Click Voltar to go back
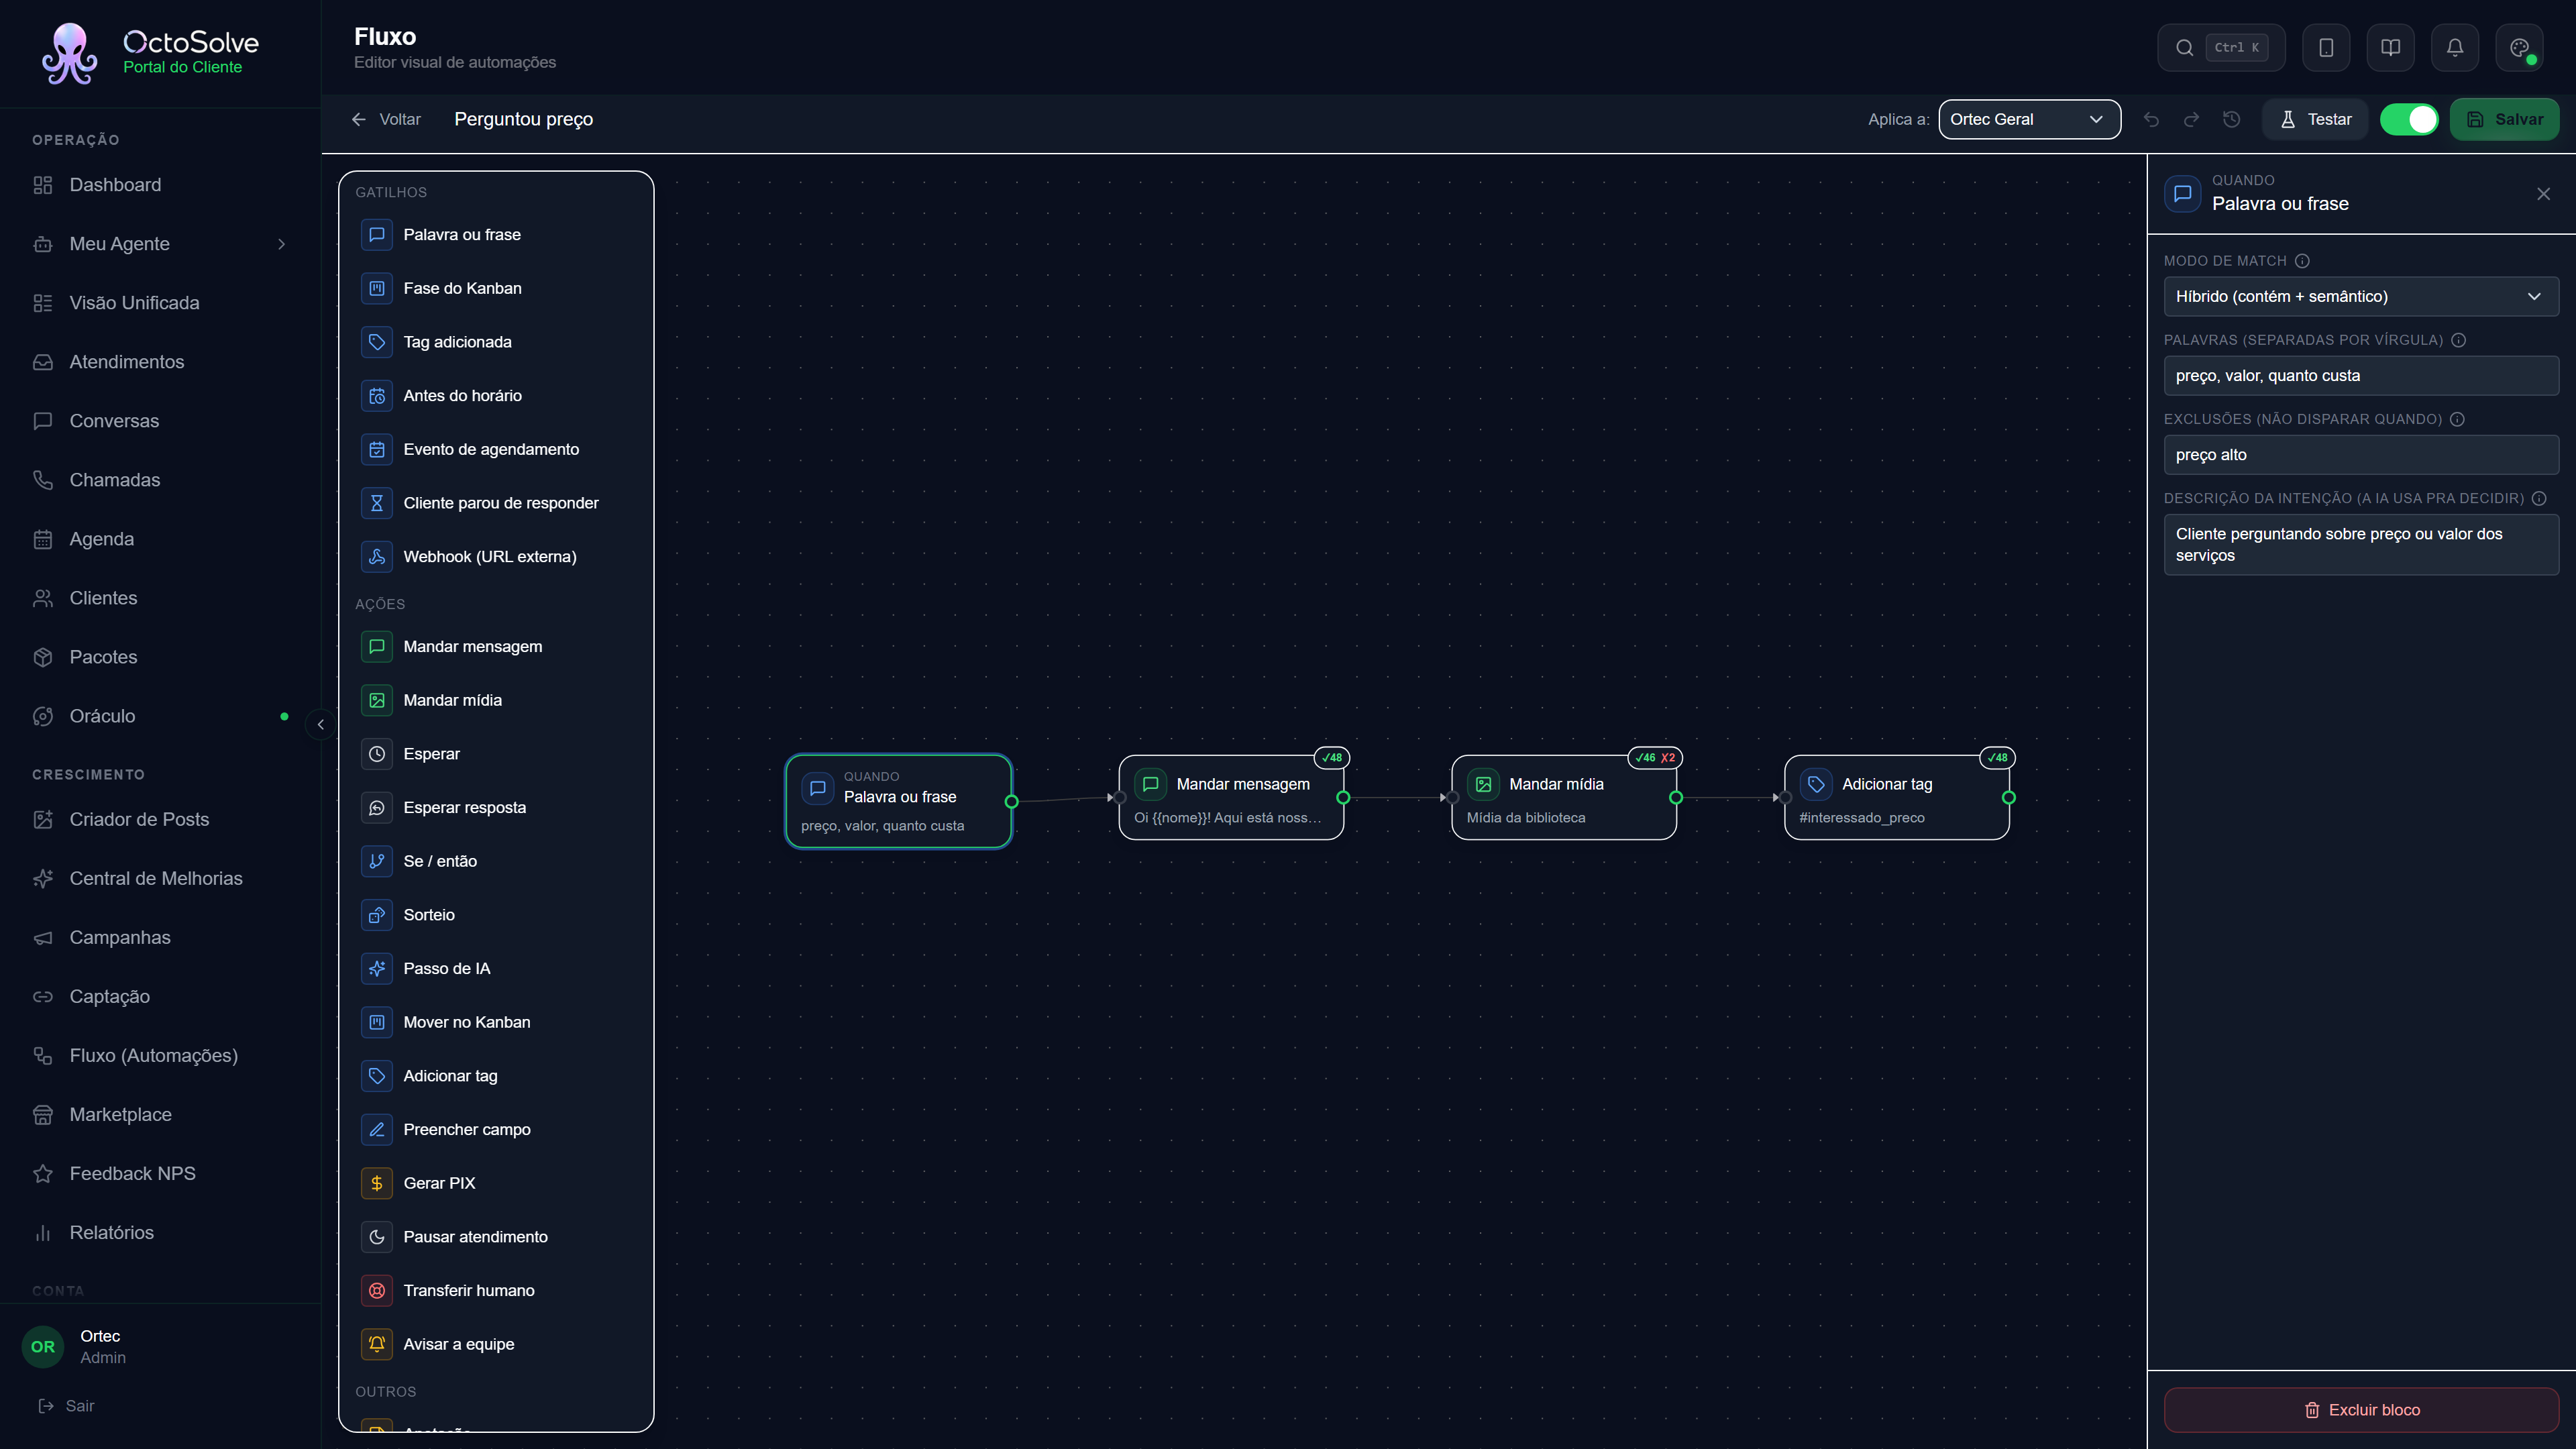Image resolution: width=2576 pixels, height=1449 pixels. coord(385,120)
